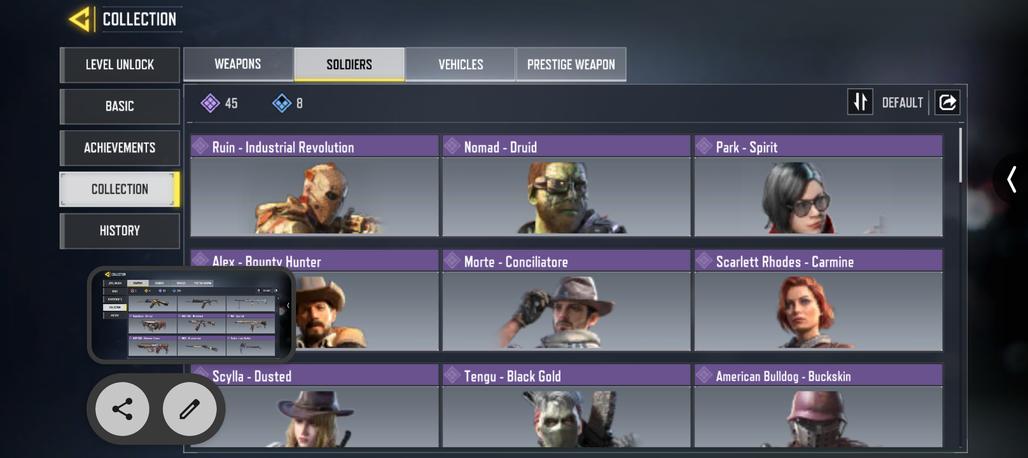The width and height of the screenshot is (1028, 458).
Task: Open the HISTORY section
Action: pos(119,231)
